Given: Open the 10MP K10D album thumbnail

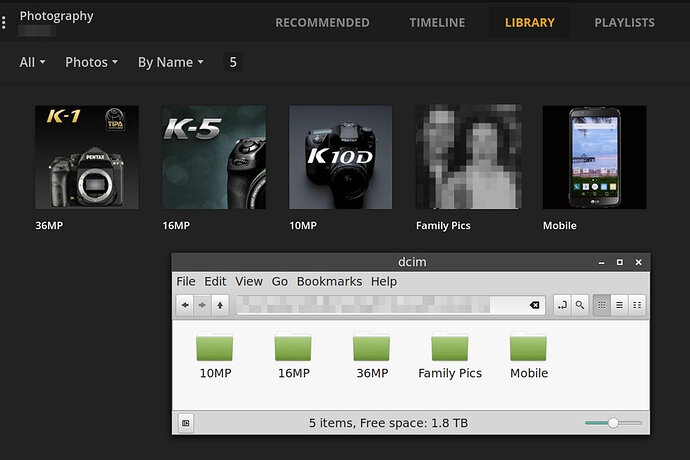Looking at the screenshot, I should coord(341,157).
